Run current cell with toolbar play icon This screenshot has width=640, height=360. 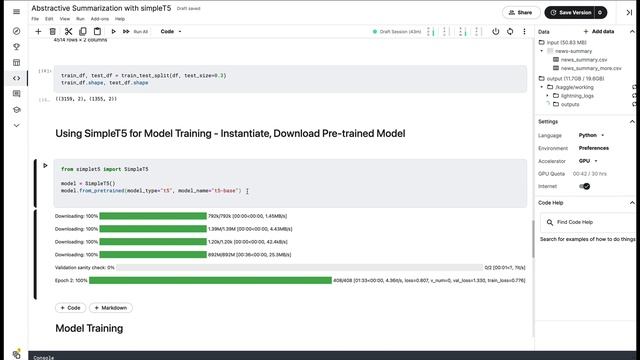pyautogui.click(x=113, y=31)
